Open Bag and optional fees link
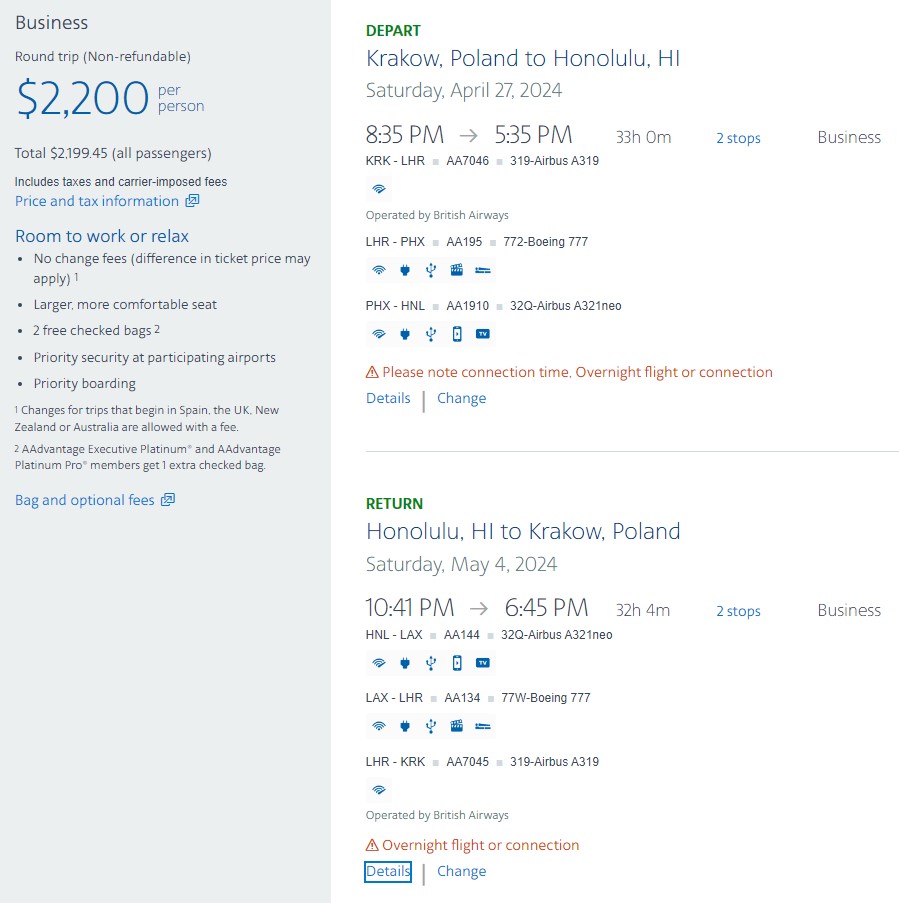 coord(85,500)
